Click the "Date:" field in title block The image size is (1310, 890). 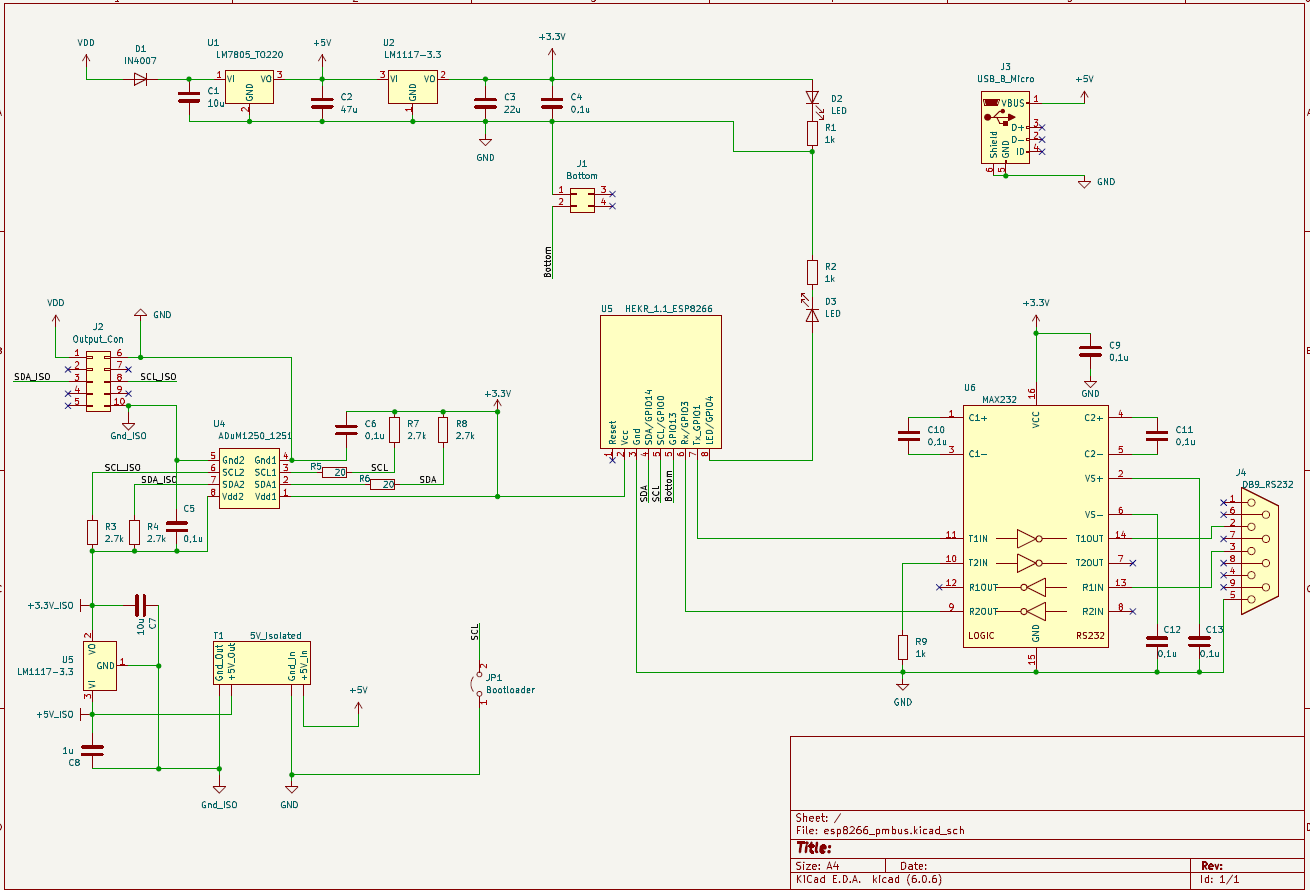point(913,866)
